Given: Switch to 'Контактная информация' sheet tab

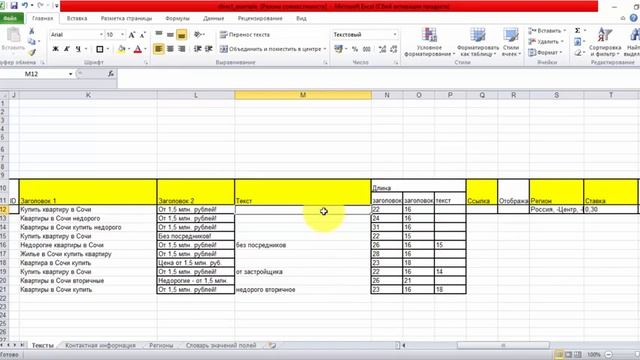Looking at the screenshot, I should (x=100, y=345).
